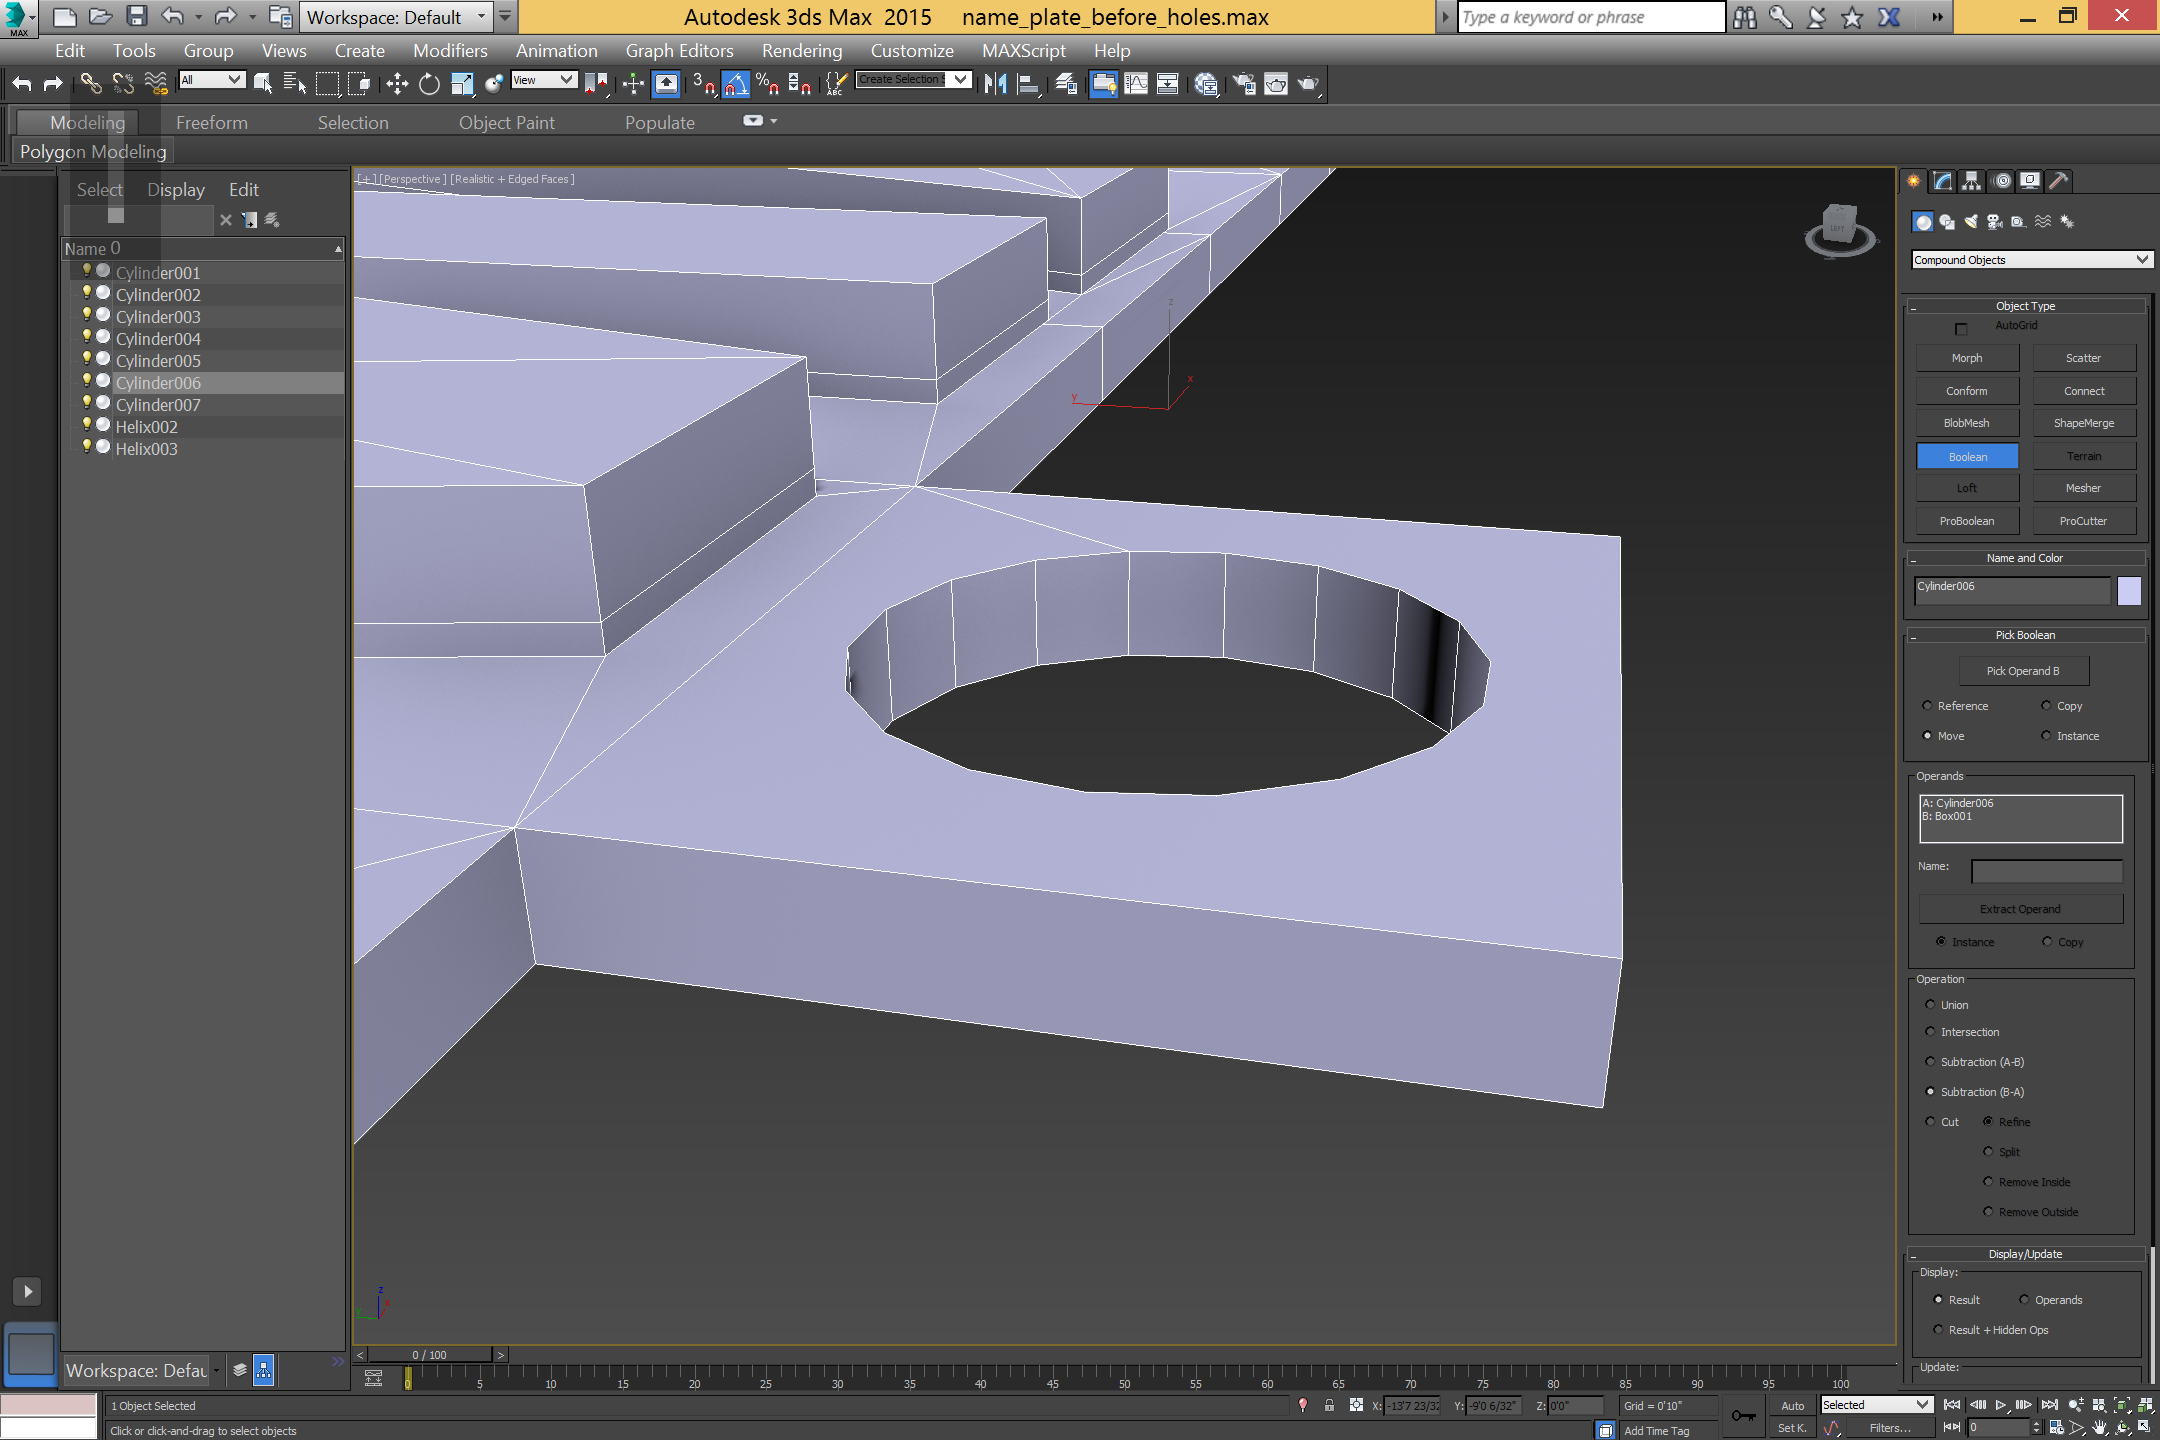The image size is (2160, 1440).
Task: Click the object color swatch beside Cylinder006
Action: (2130, 591)
